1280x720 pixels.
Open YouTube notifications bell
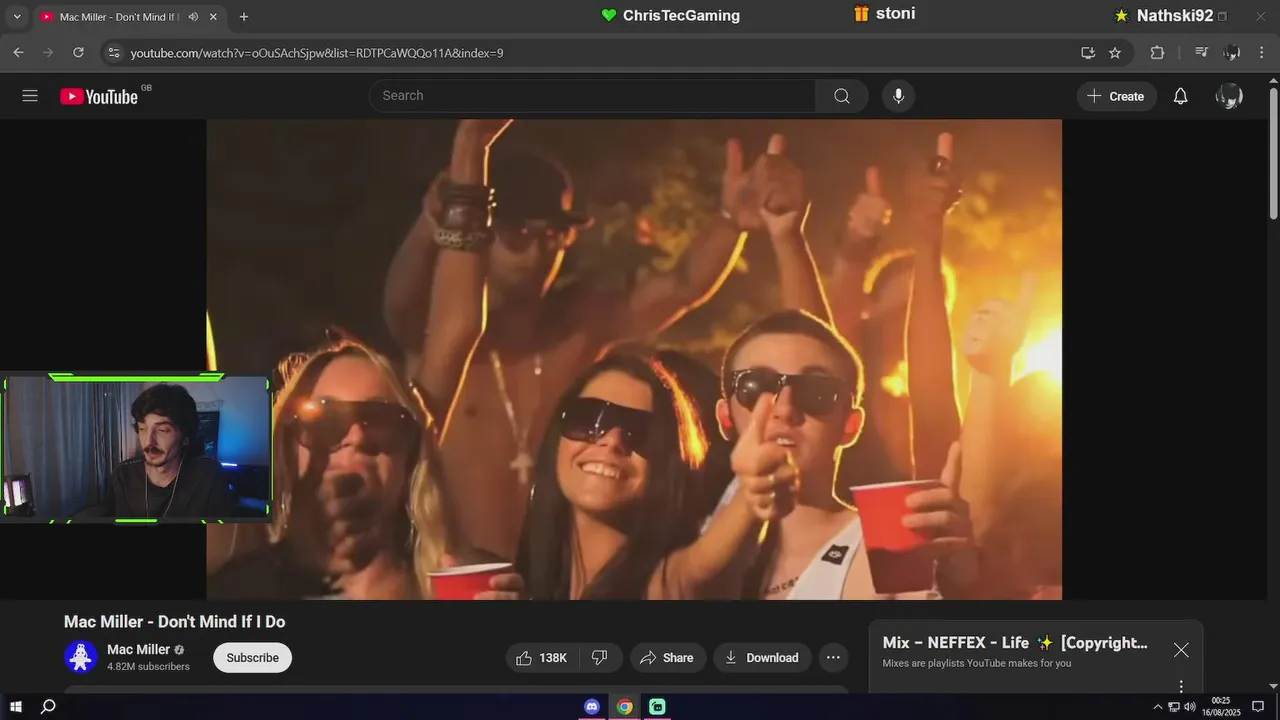click(1180, 96)
